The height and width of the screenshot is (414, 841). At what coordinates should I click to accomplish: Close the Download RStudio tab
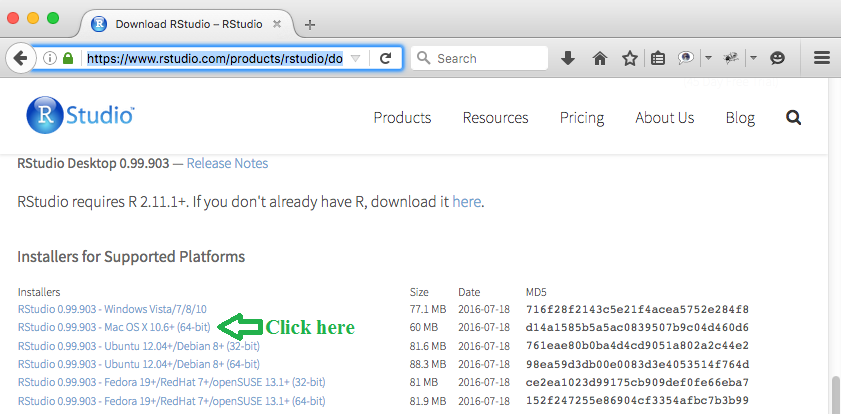[x=277, y=24]
